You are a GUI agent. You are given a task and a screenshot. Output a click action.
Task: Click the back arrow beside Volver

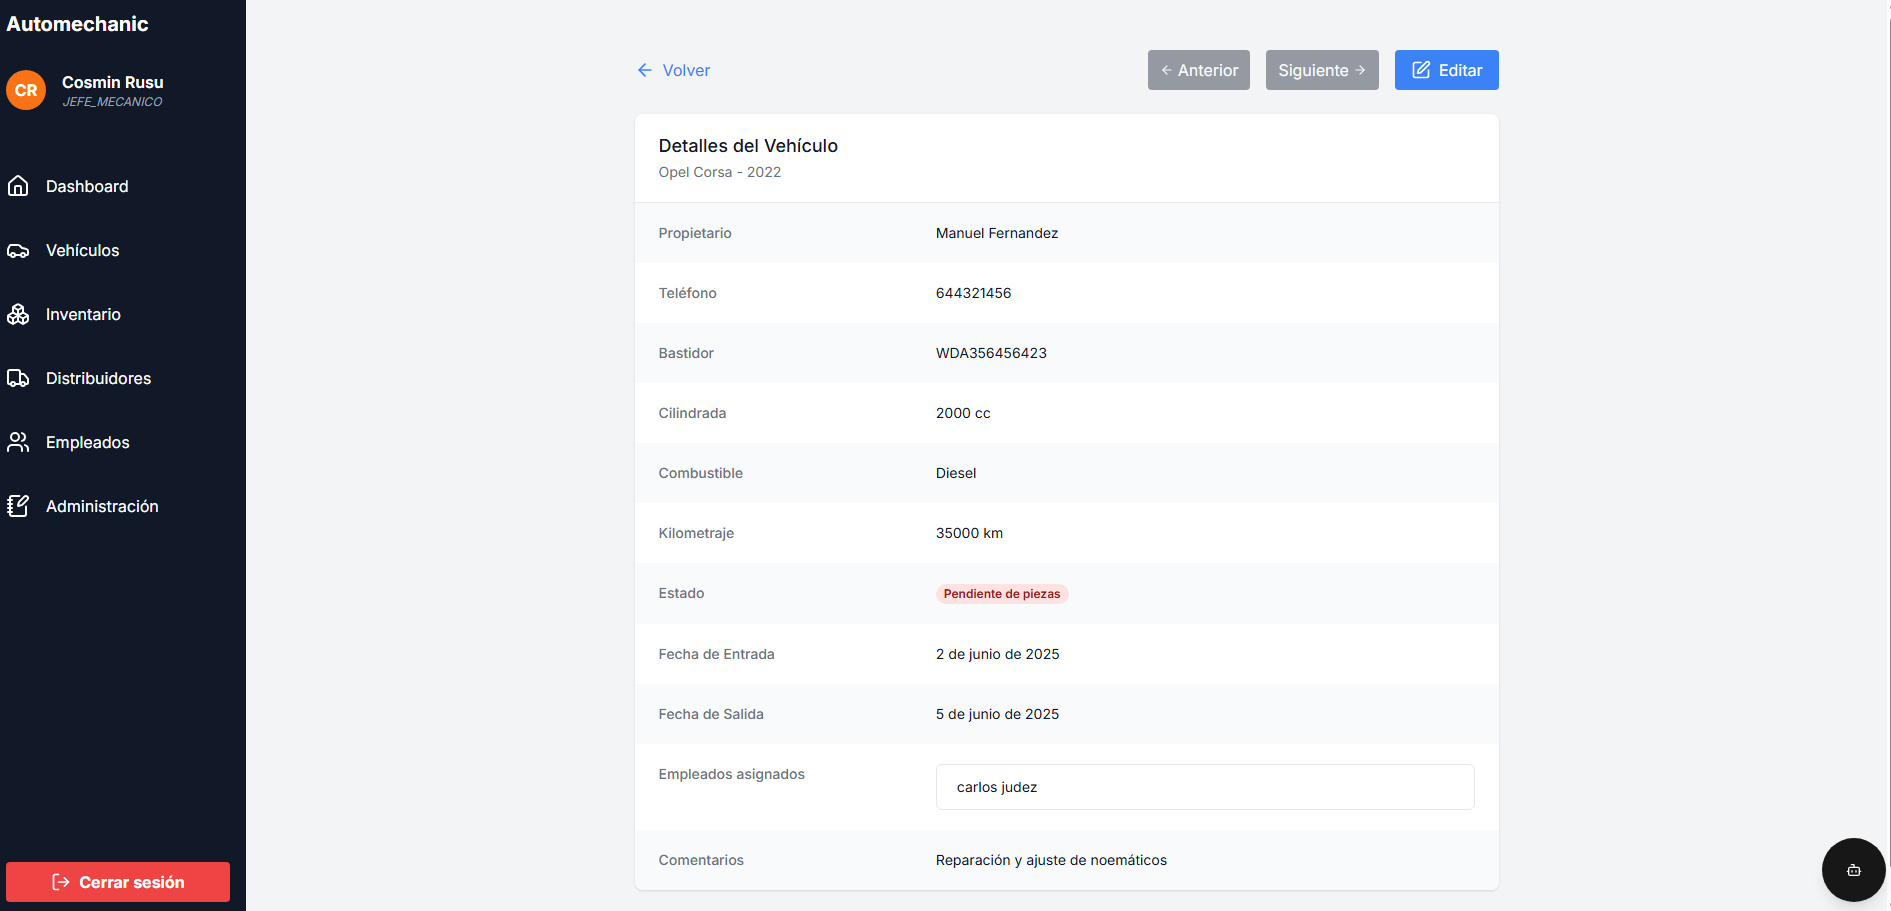pos(645,70)
